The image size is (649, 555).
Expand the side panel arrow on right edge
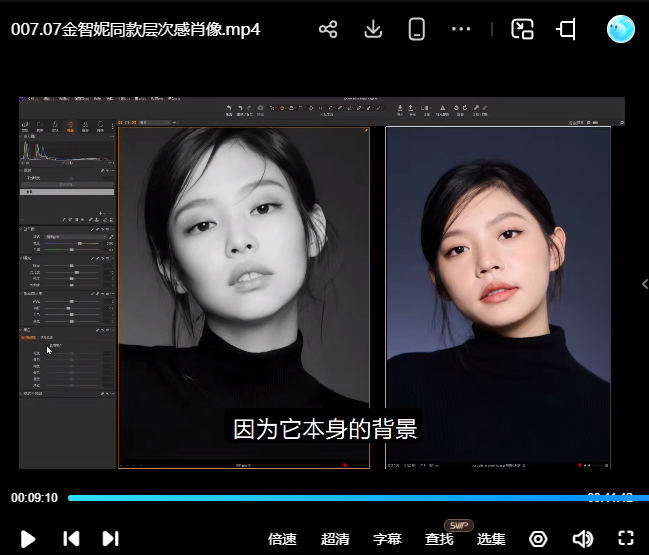click(643, 284)
